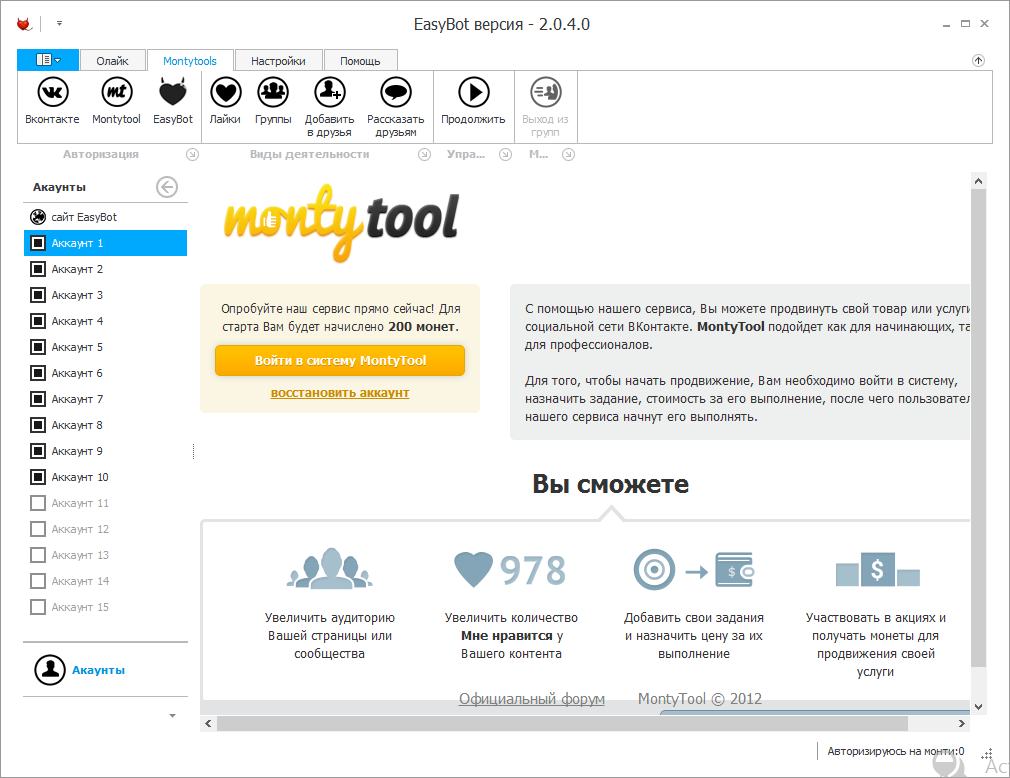
Task: Click the montytool logo
Action: (x=341, y=222)
